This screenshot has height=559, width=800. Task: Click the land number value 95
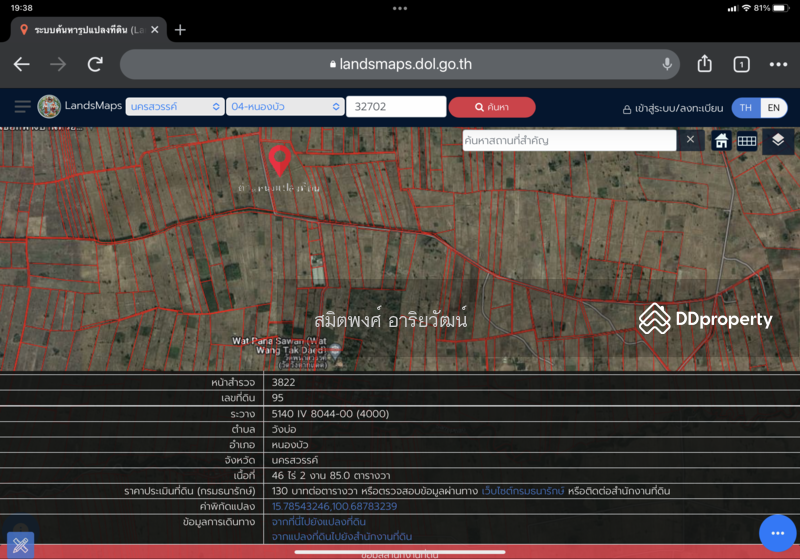277,397
